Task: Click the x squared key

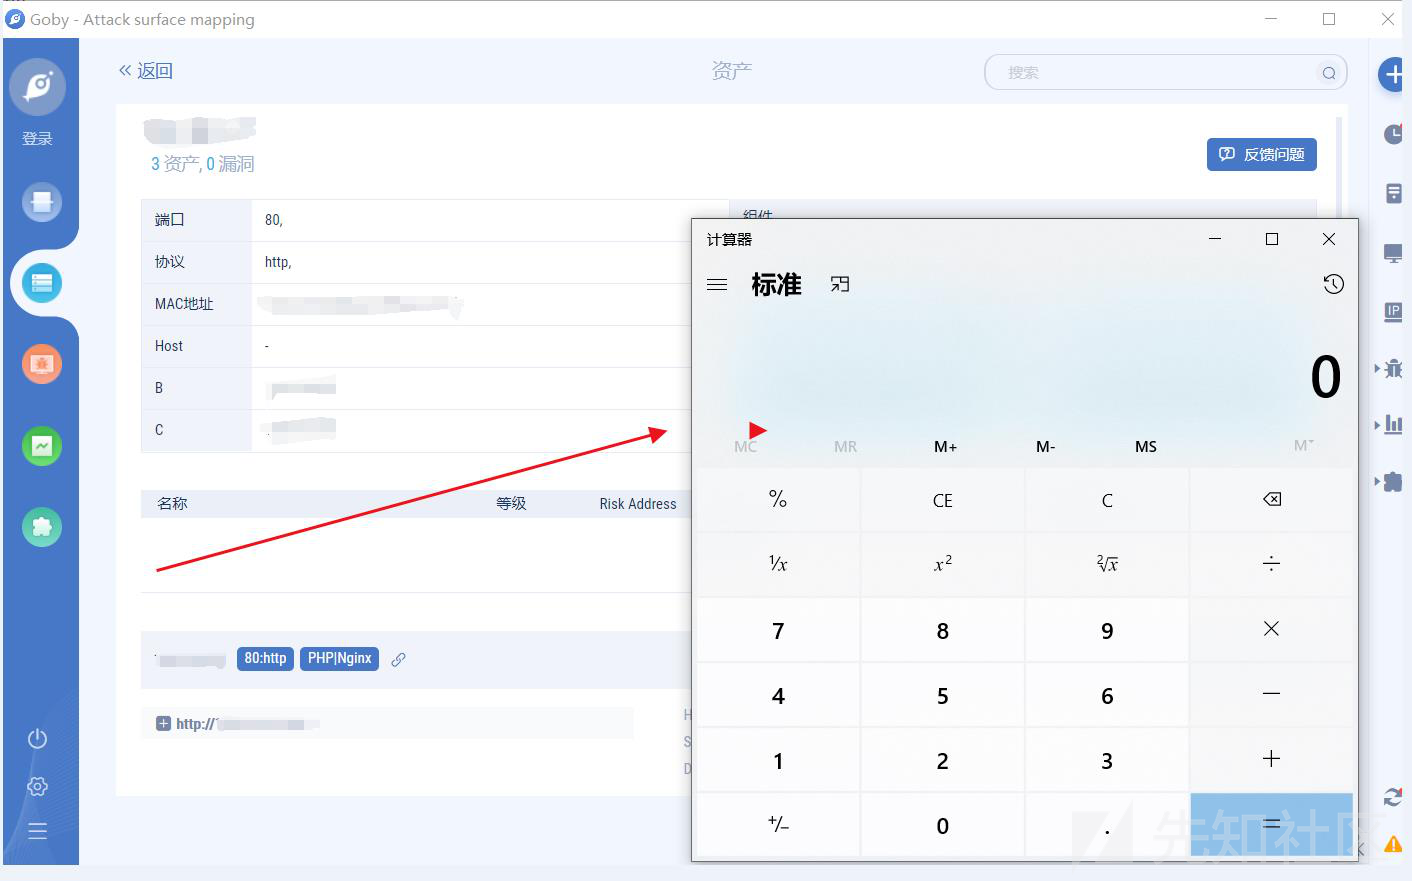Action: [x=942, y=564]
